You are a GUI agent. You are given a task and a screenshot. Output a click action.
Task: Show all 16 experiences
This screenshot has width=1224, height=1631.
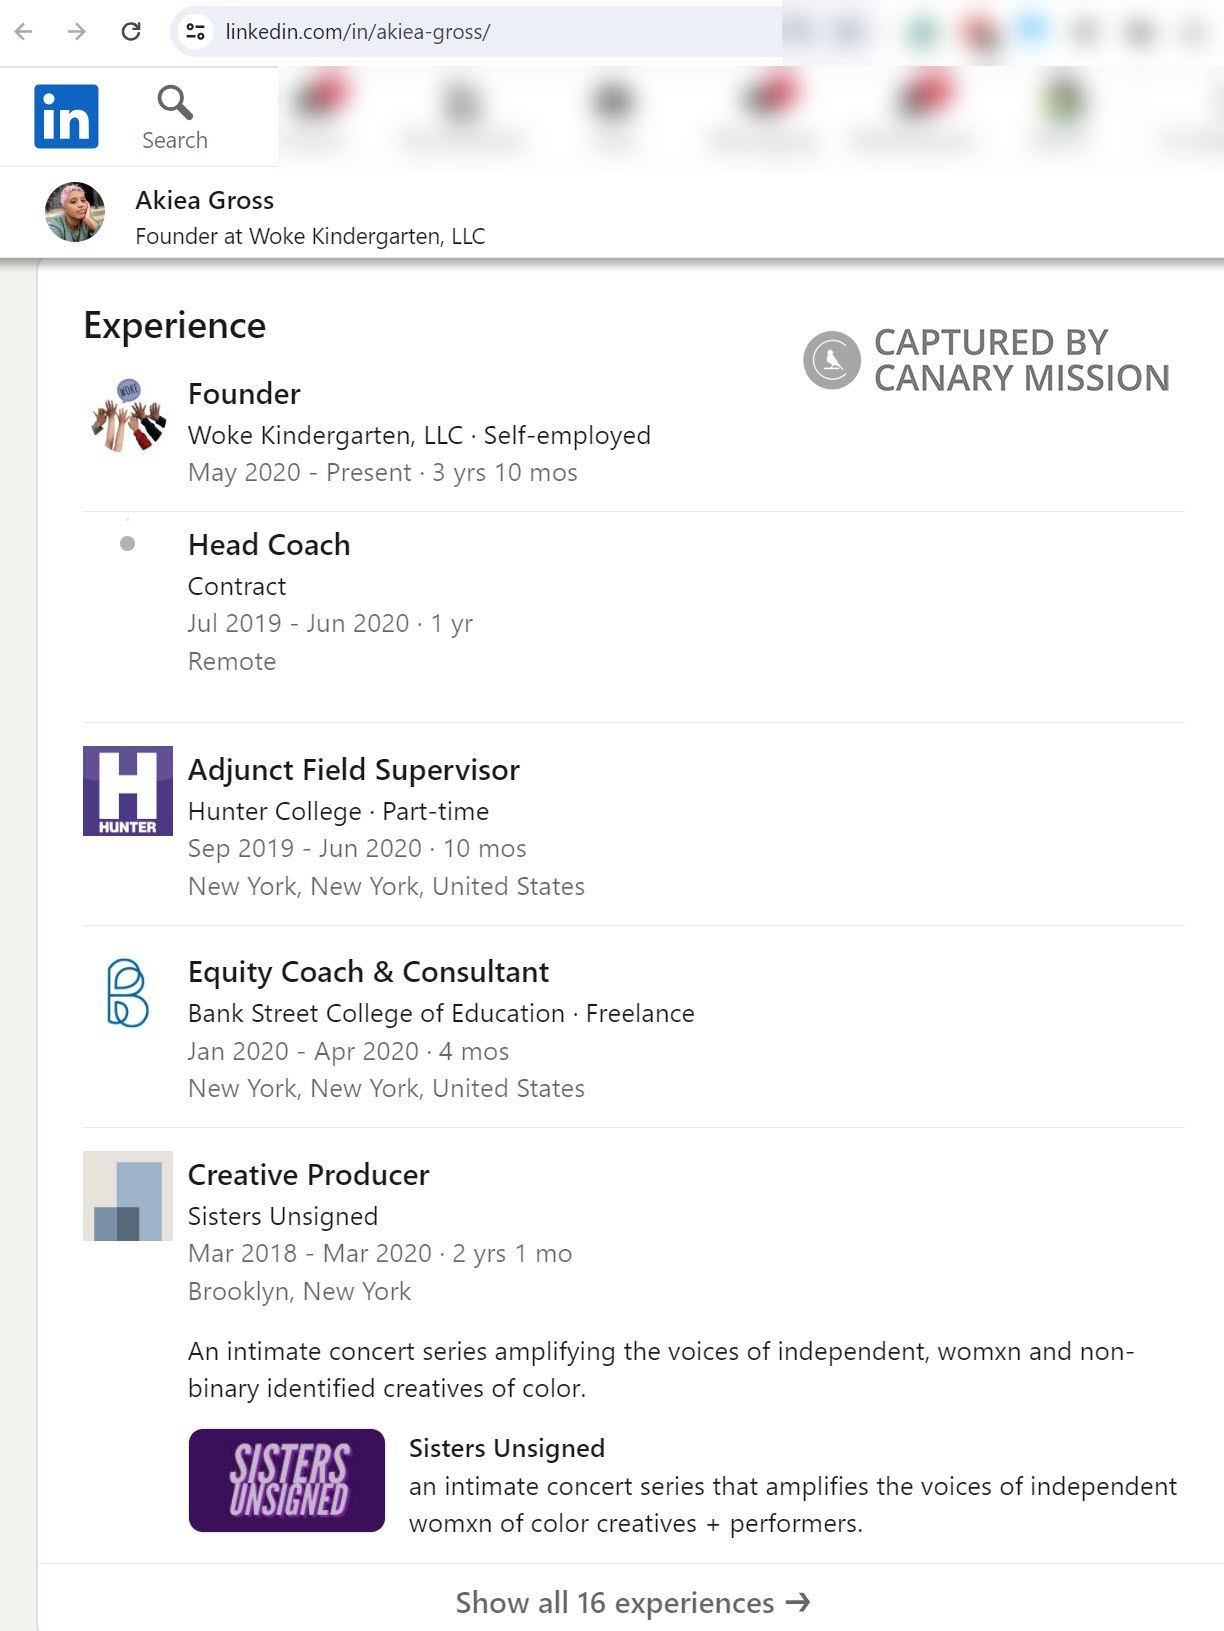click(632, 1602)
